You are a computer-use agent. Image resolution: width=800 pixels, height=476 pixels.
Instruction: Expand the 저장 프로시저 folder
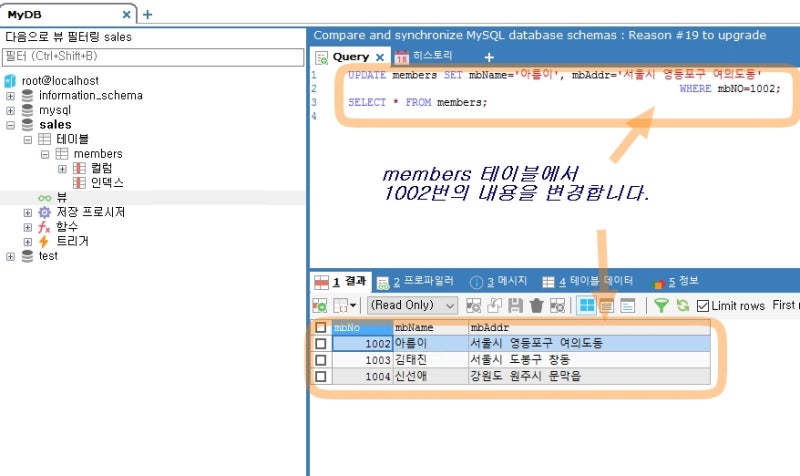(x=28, y=213)
